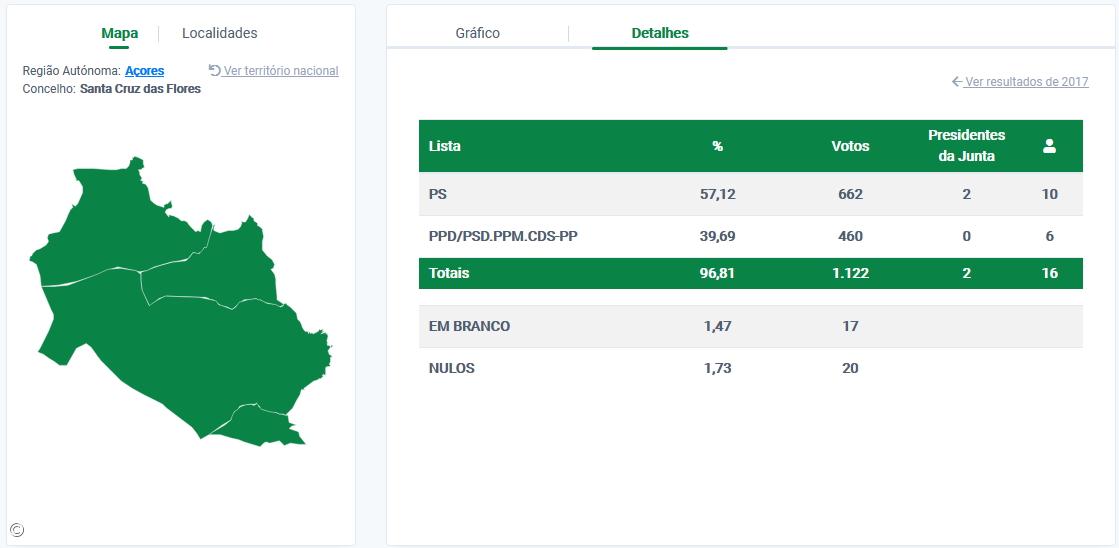Switch to the Gráfico tab

click(477, 33)
